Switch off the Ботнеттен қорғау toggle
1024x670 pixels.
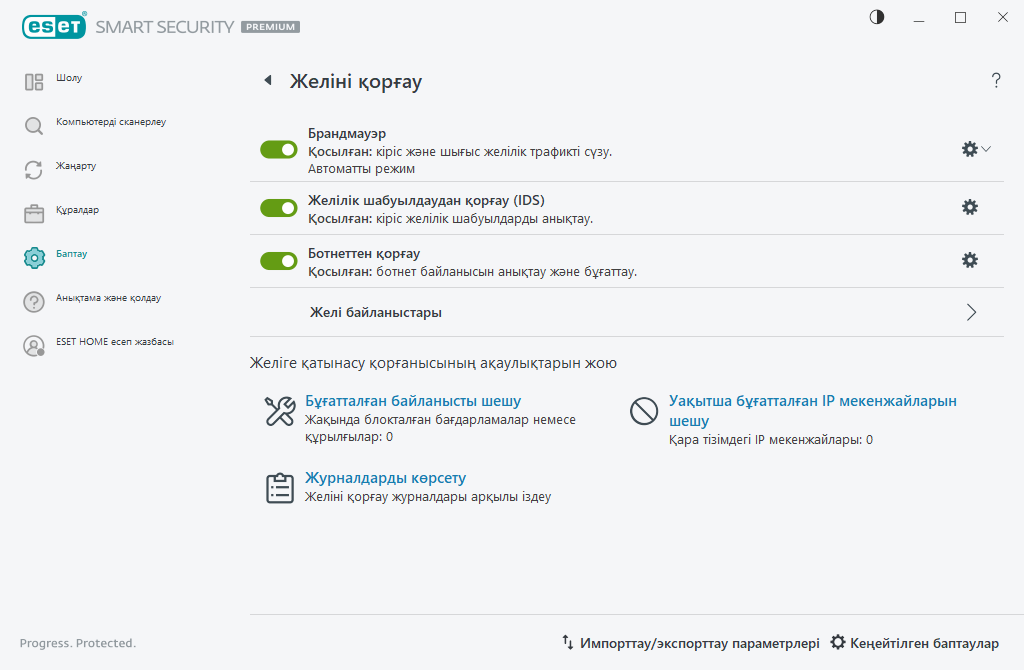pyautogui.click(x=279, y=260)
